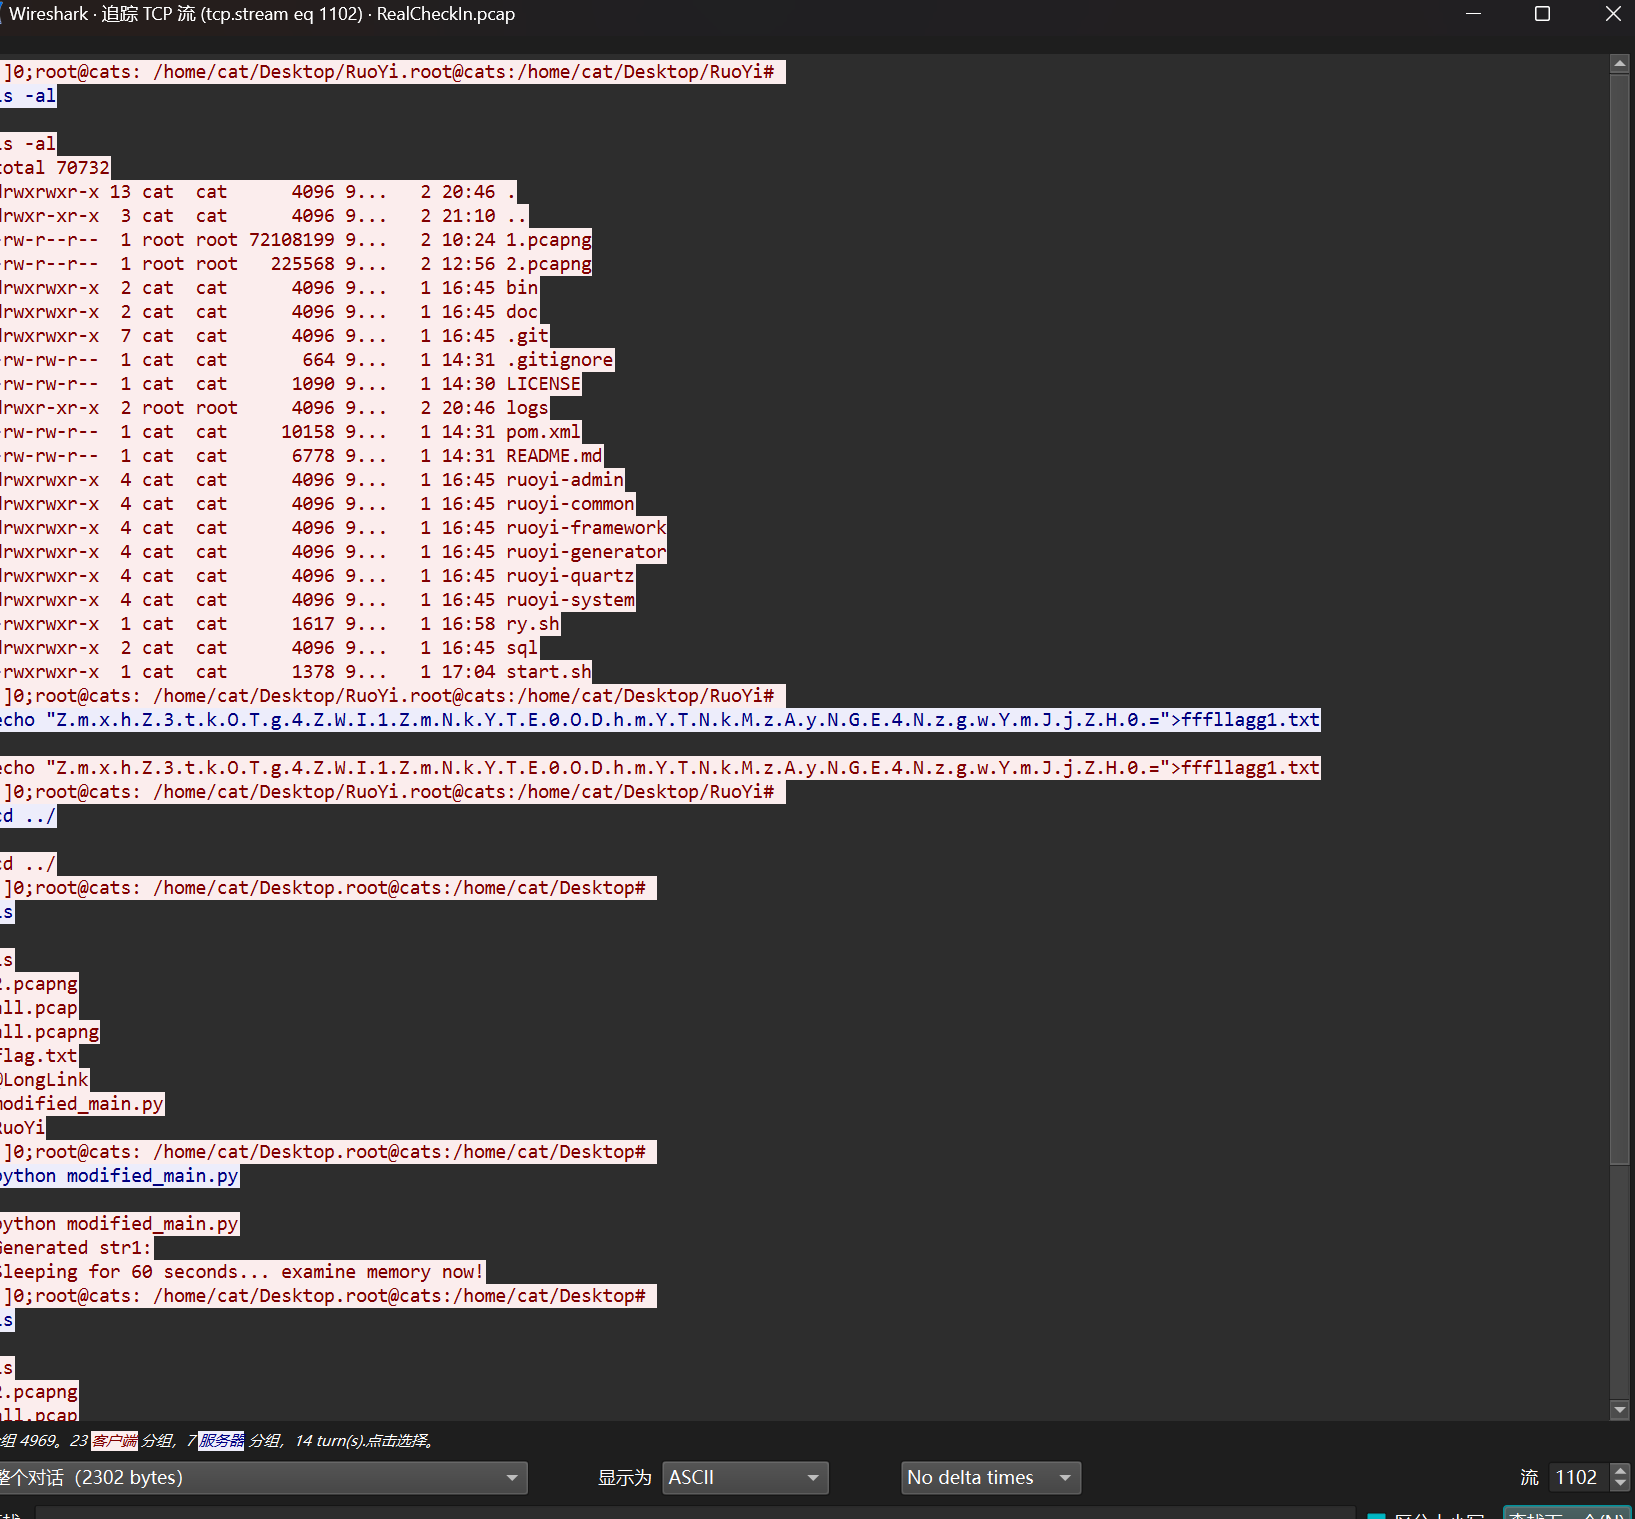The width and height of the screenshot is (1635, 1519).
Task: Click the red 客户端 legend in the status line
Action: tap(115, 1440)
